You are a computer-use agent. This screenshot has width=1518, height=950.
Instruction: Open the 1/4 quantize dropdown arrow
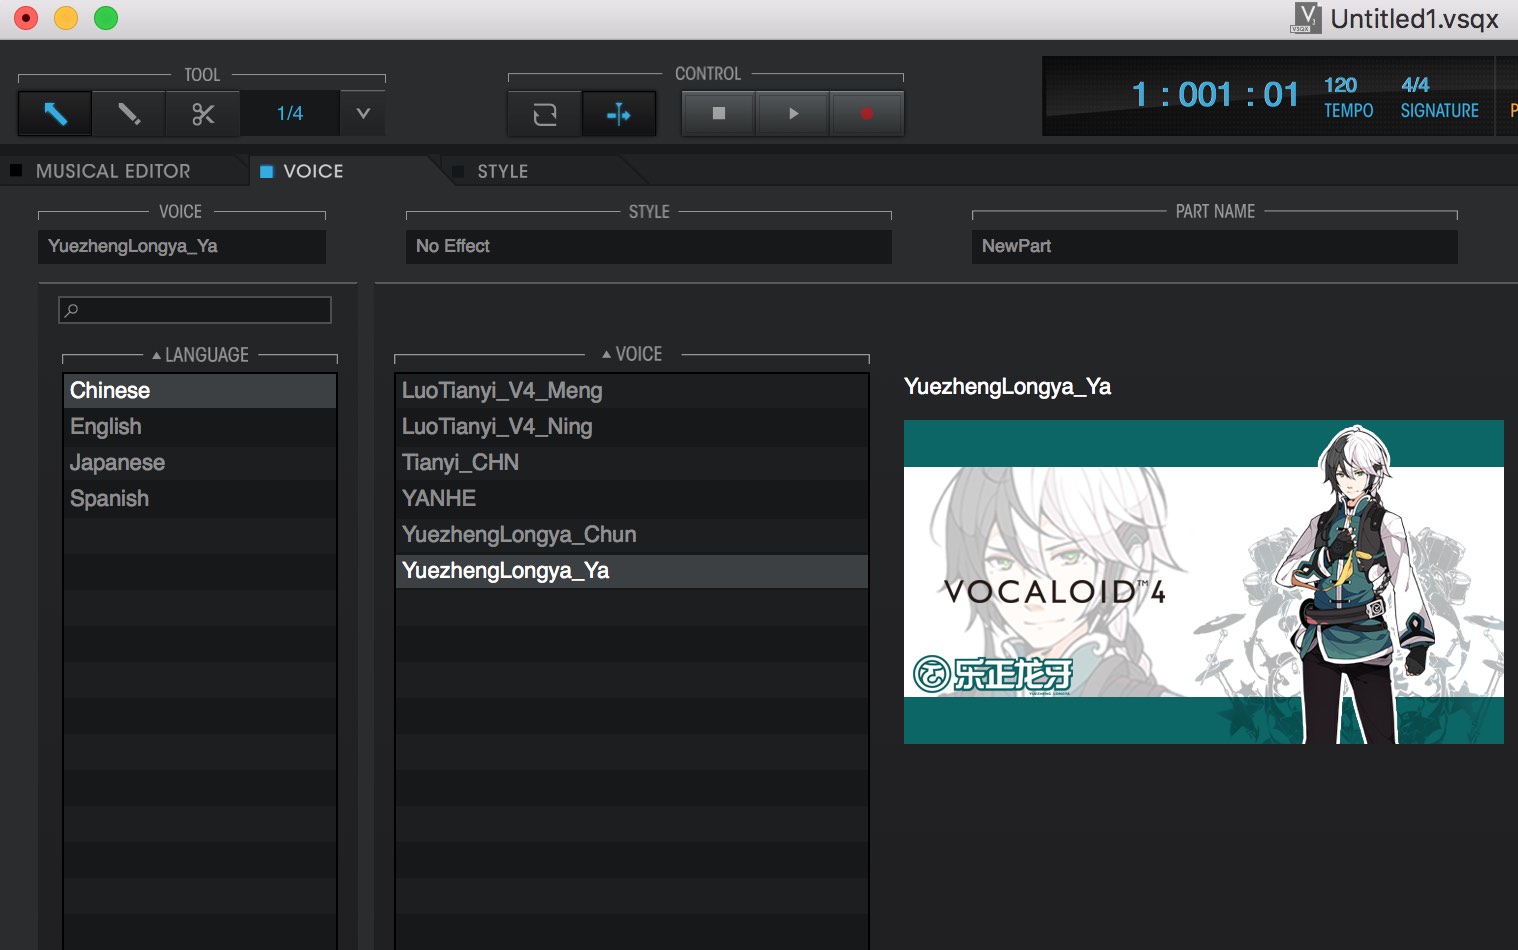coord(363,114)
